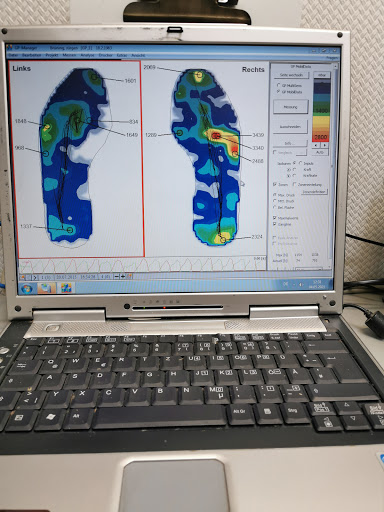Select the Impuls radio option
384x512 pixels.
click(x=300, y=163)
